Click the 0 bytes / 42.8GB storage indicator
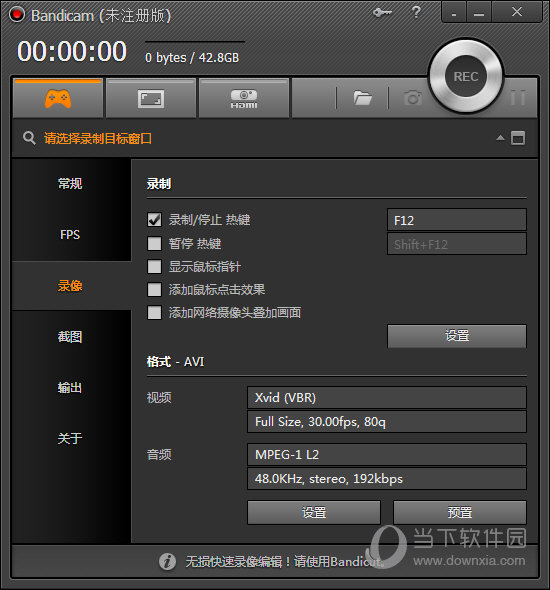This screenshot has height=590, width=550. (192, 58)
